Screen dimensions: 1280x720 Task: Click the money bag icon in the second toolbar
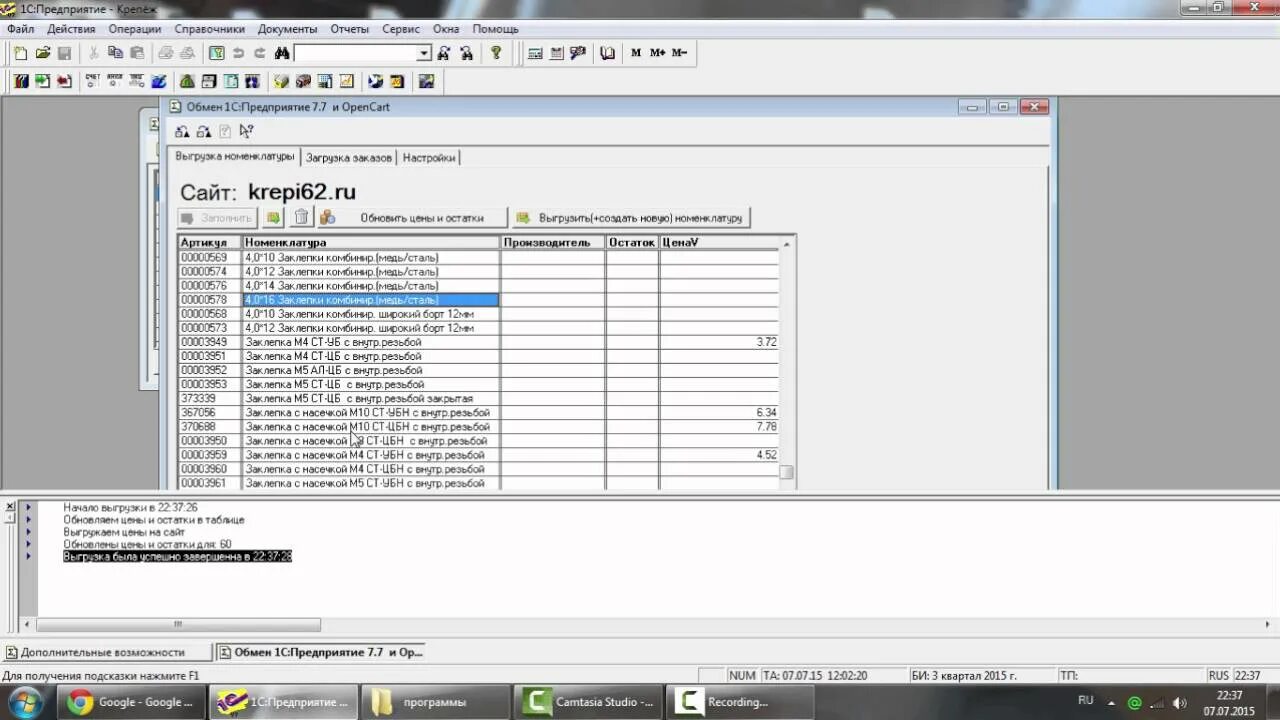coord(186,81)
